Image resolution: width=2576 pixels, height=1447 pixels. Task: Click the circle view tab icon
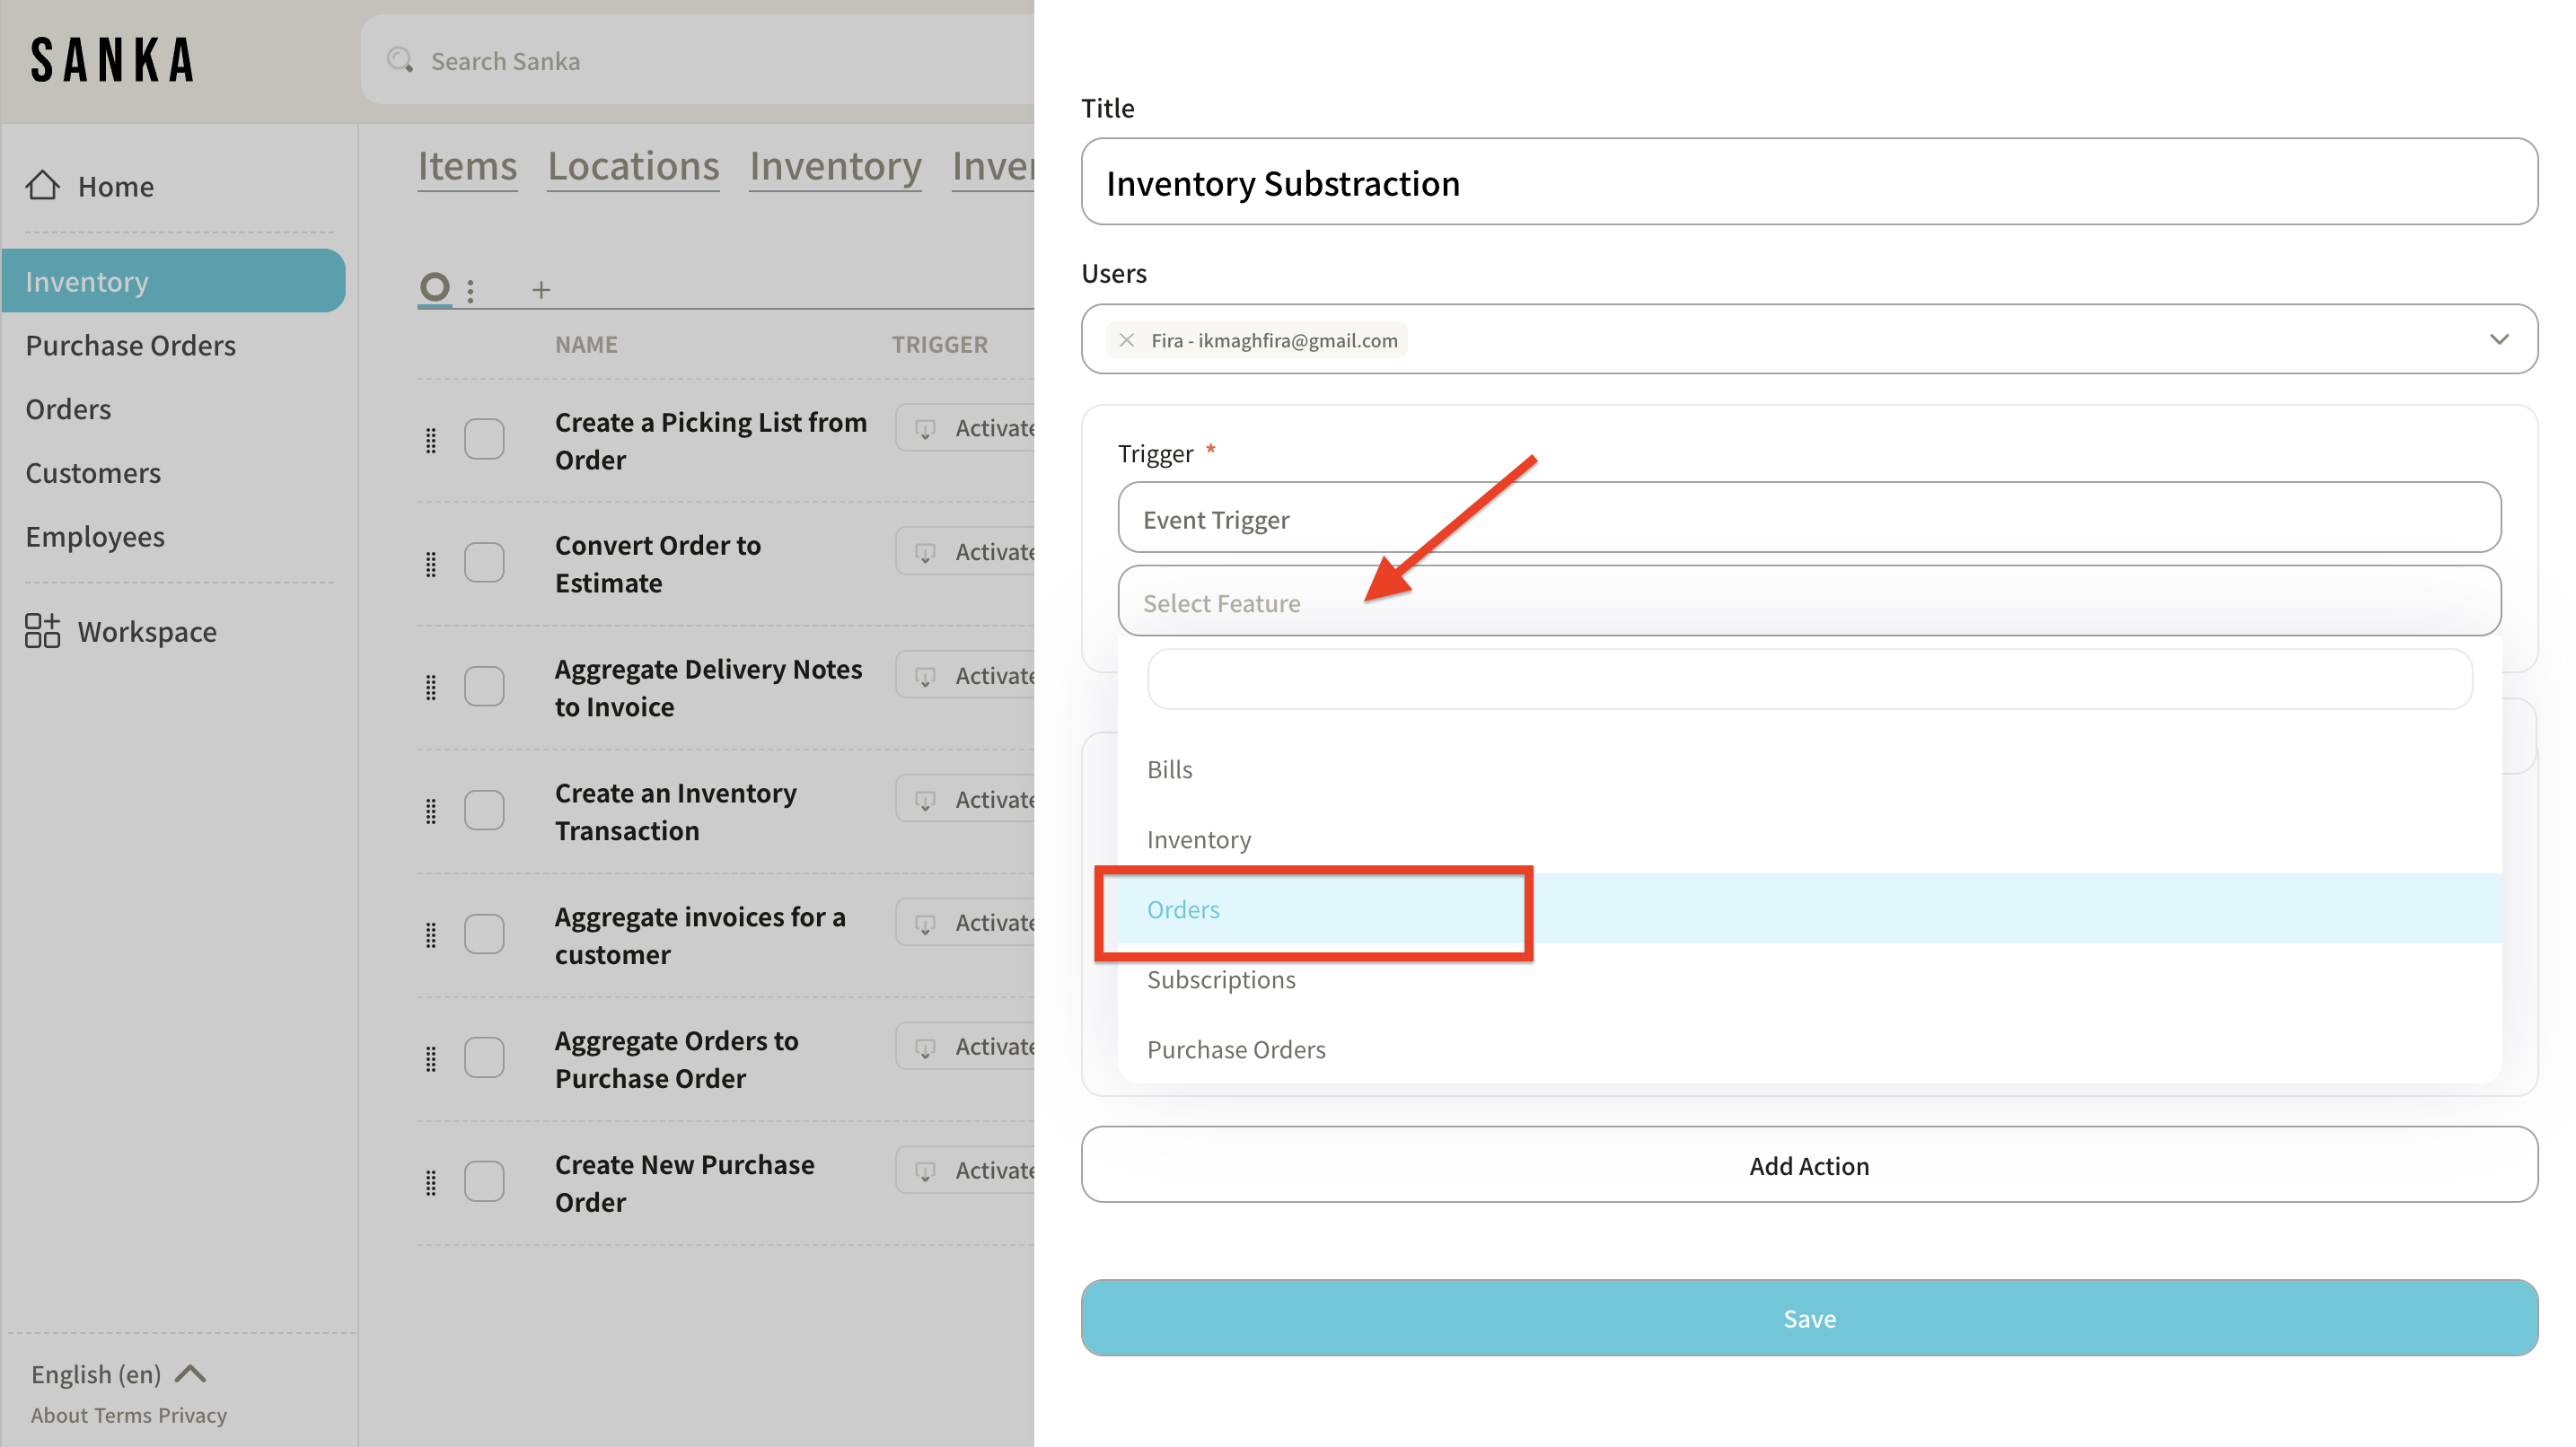pos(434,288)
